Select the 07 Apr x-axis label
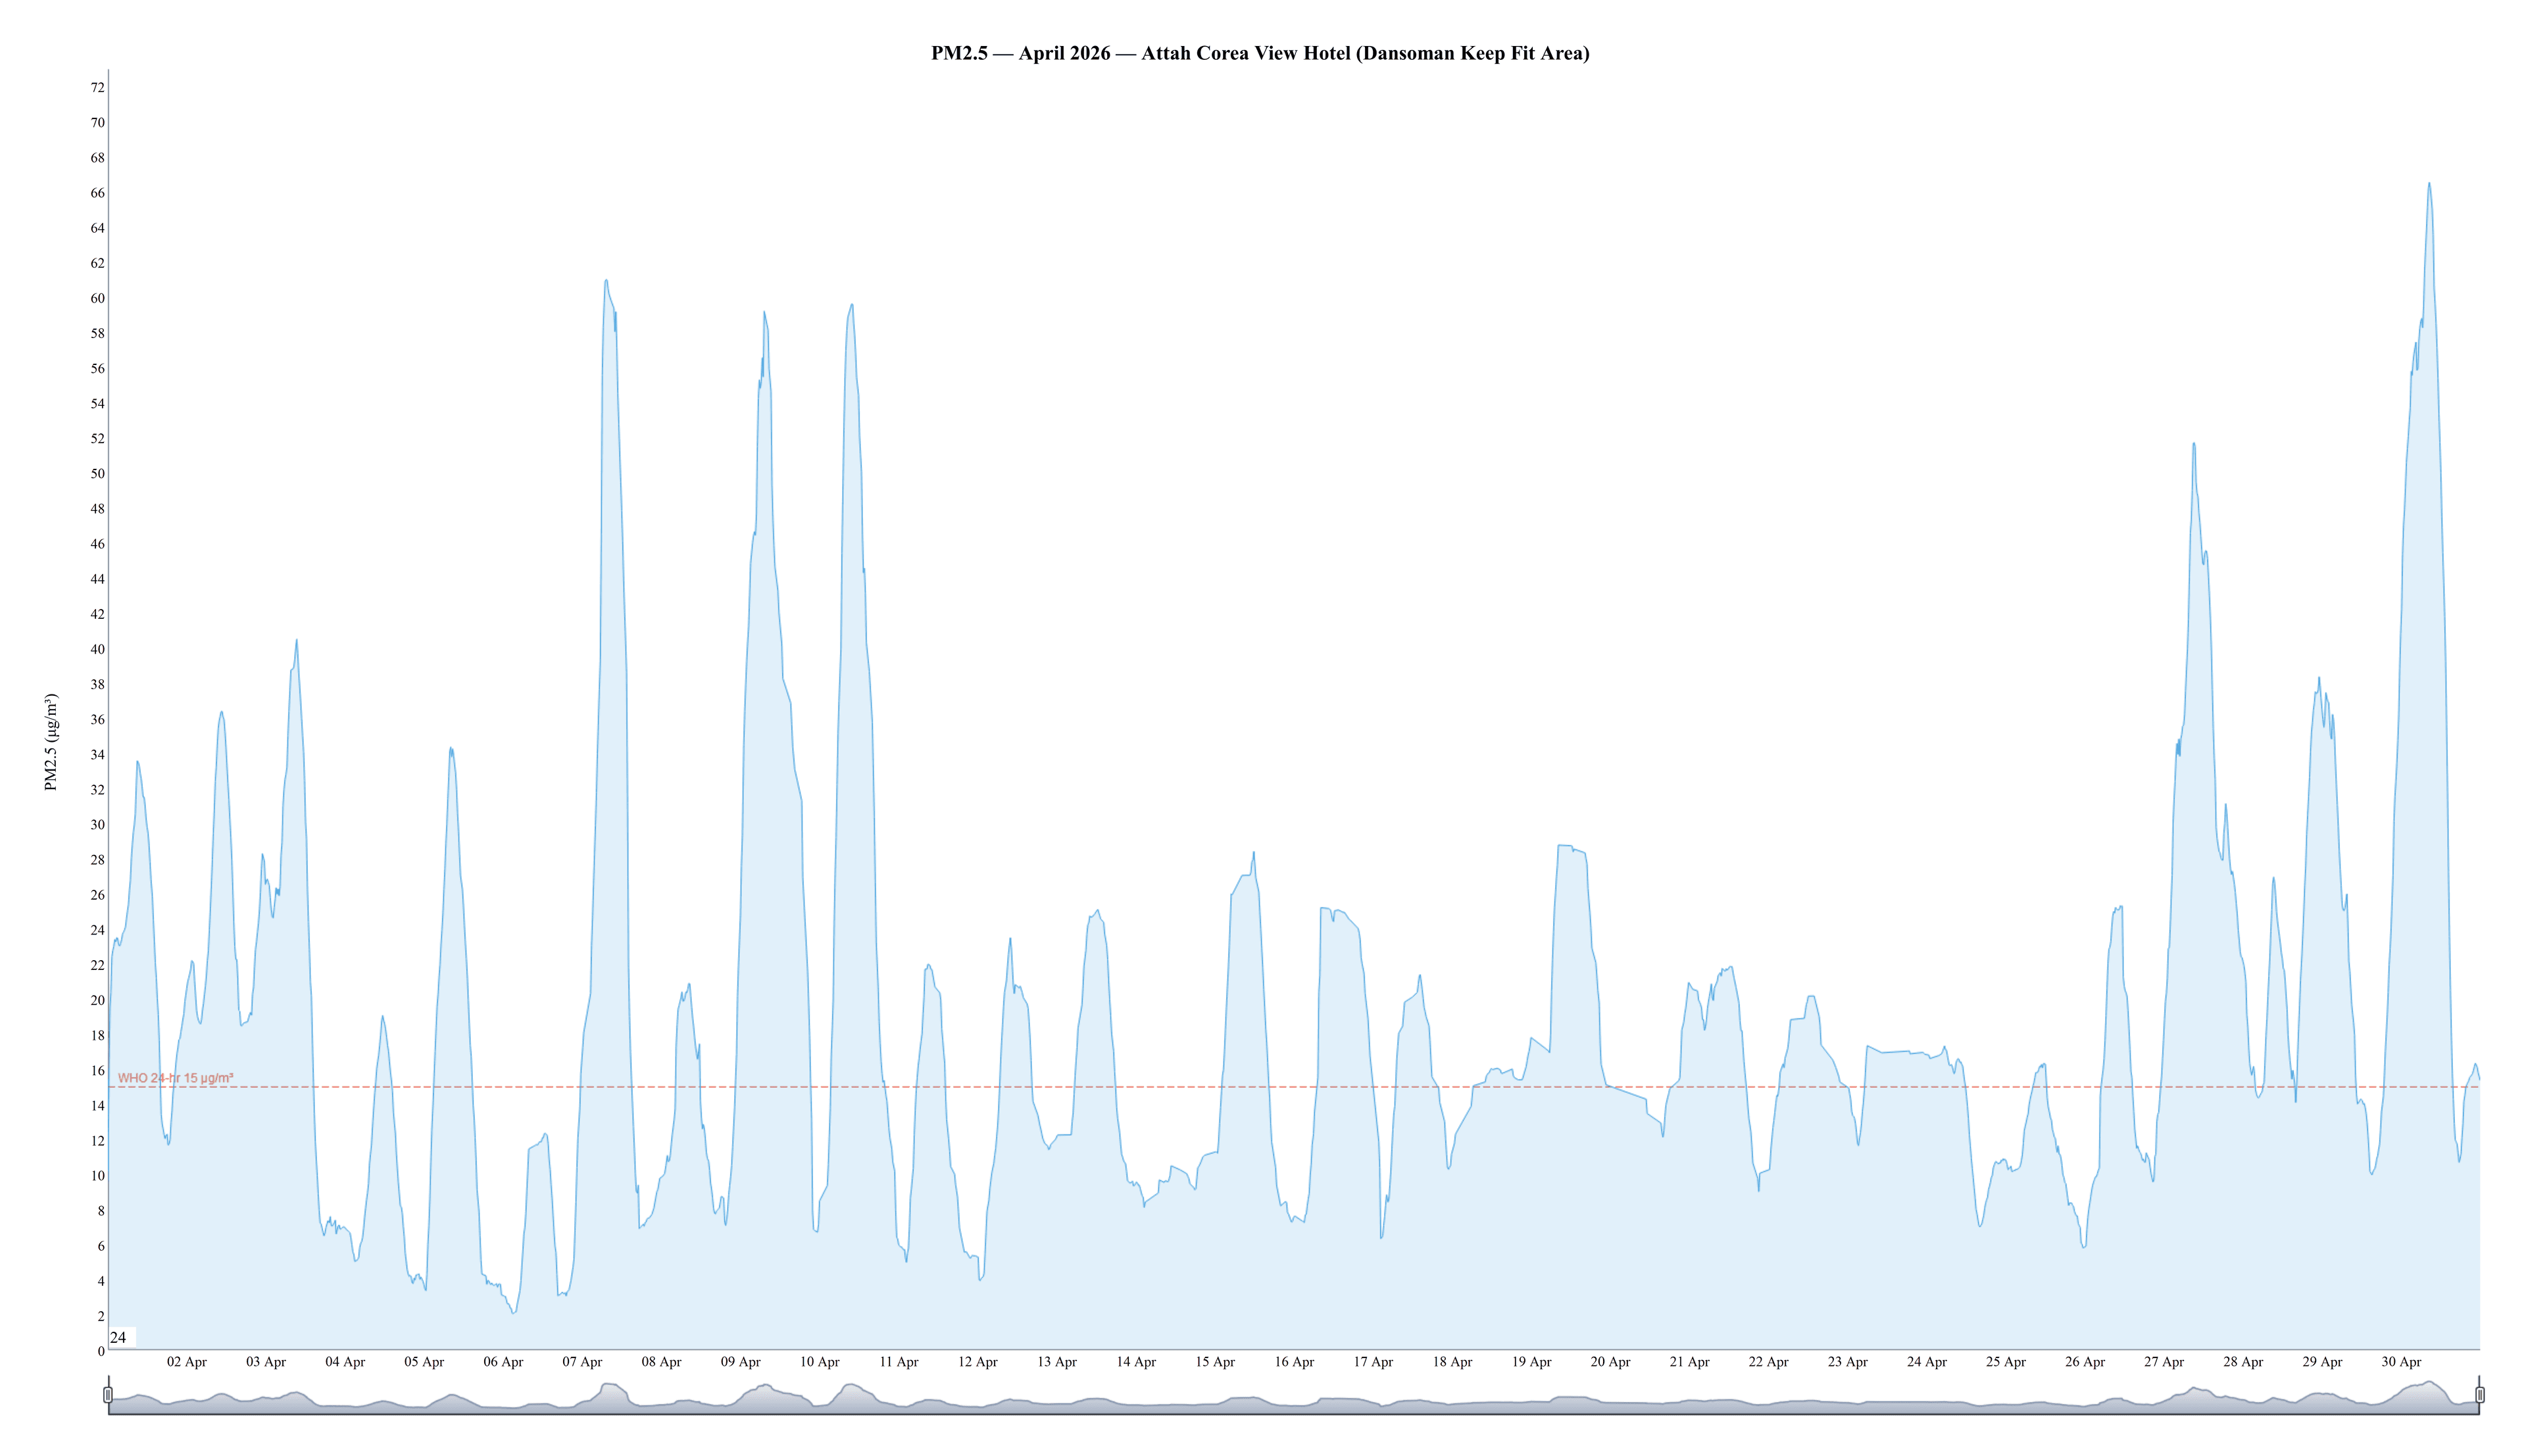 click(x=582, y=1362)
